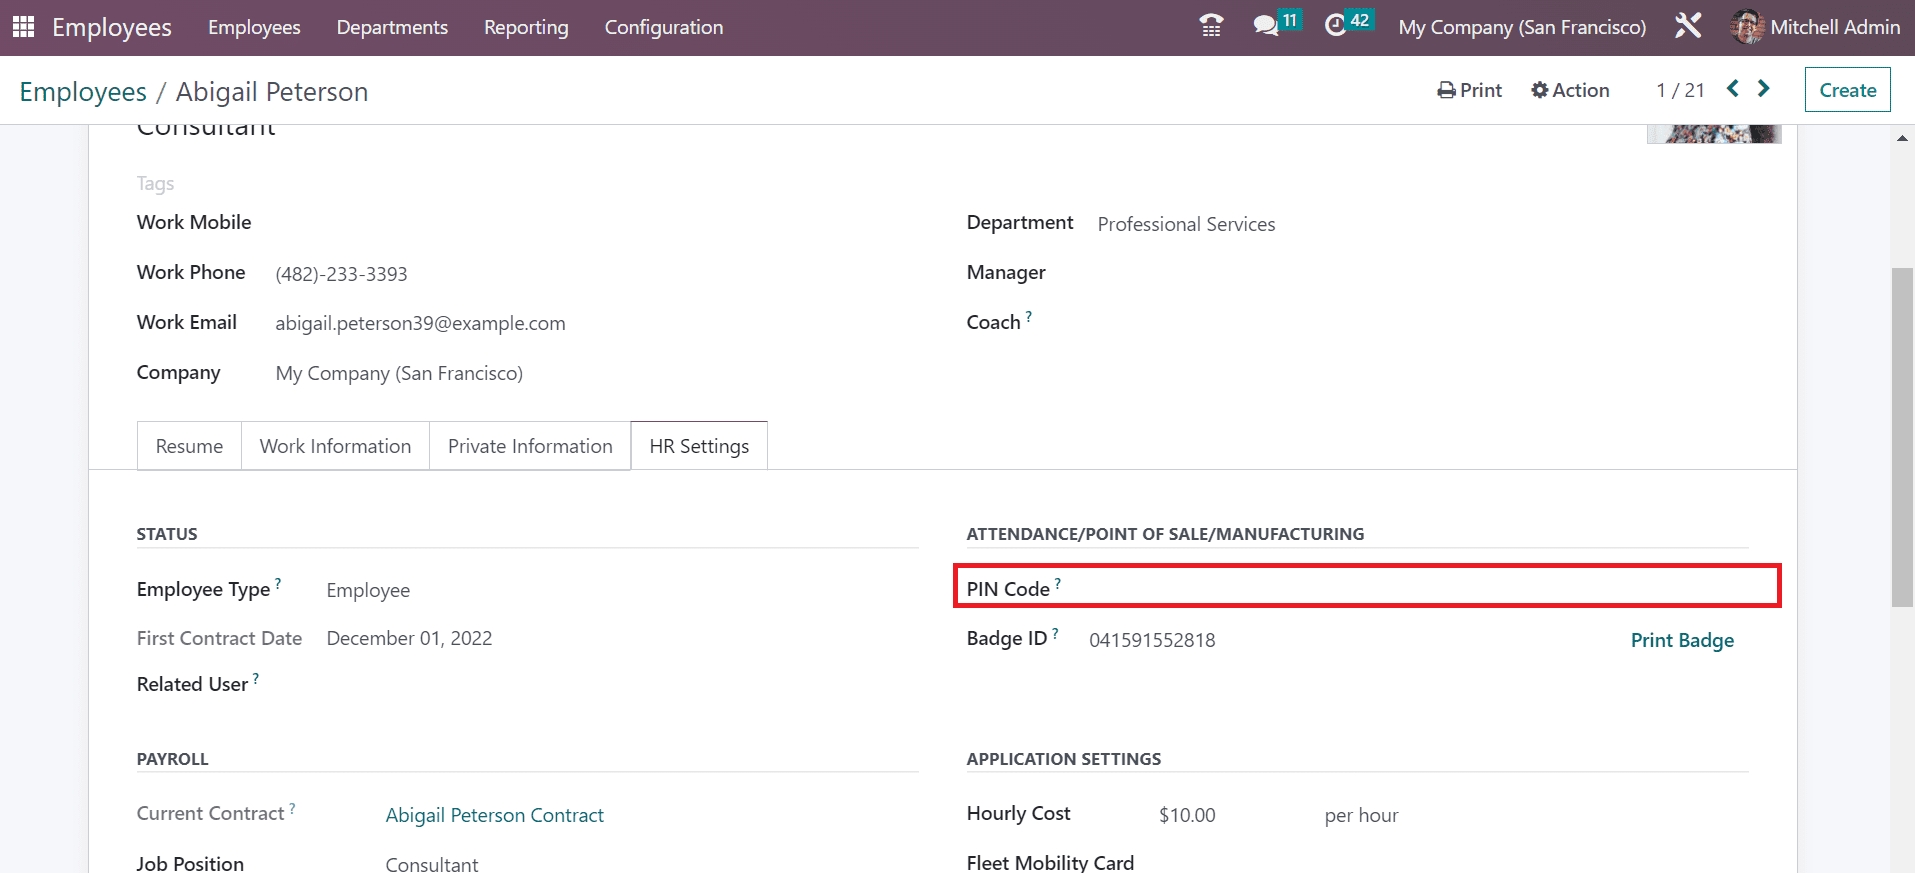Click the PIN Code help question mark

(1058, 584)
